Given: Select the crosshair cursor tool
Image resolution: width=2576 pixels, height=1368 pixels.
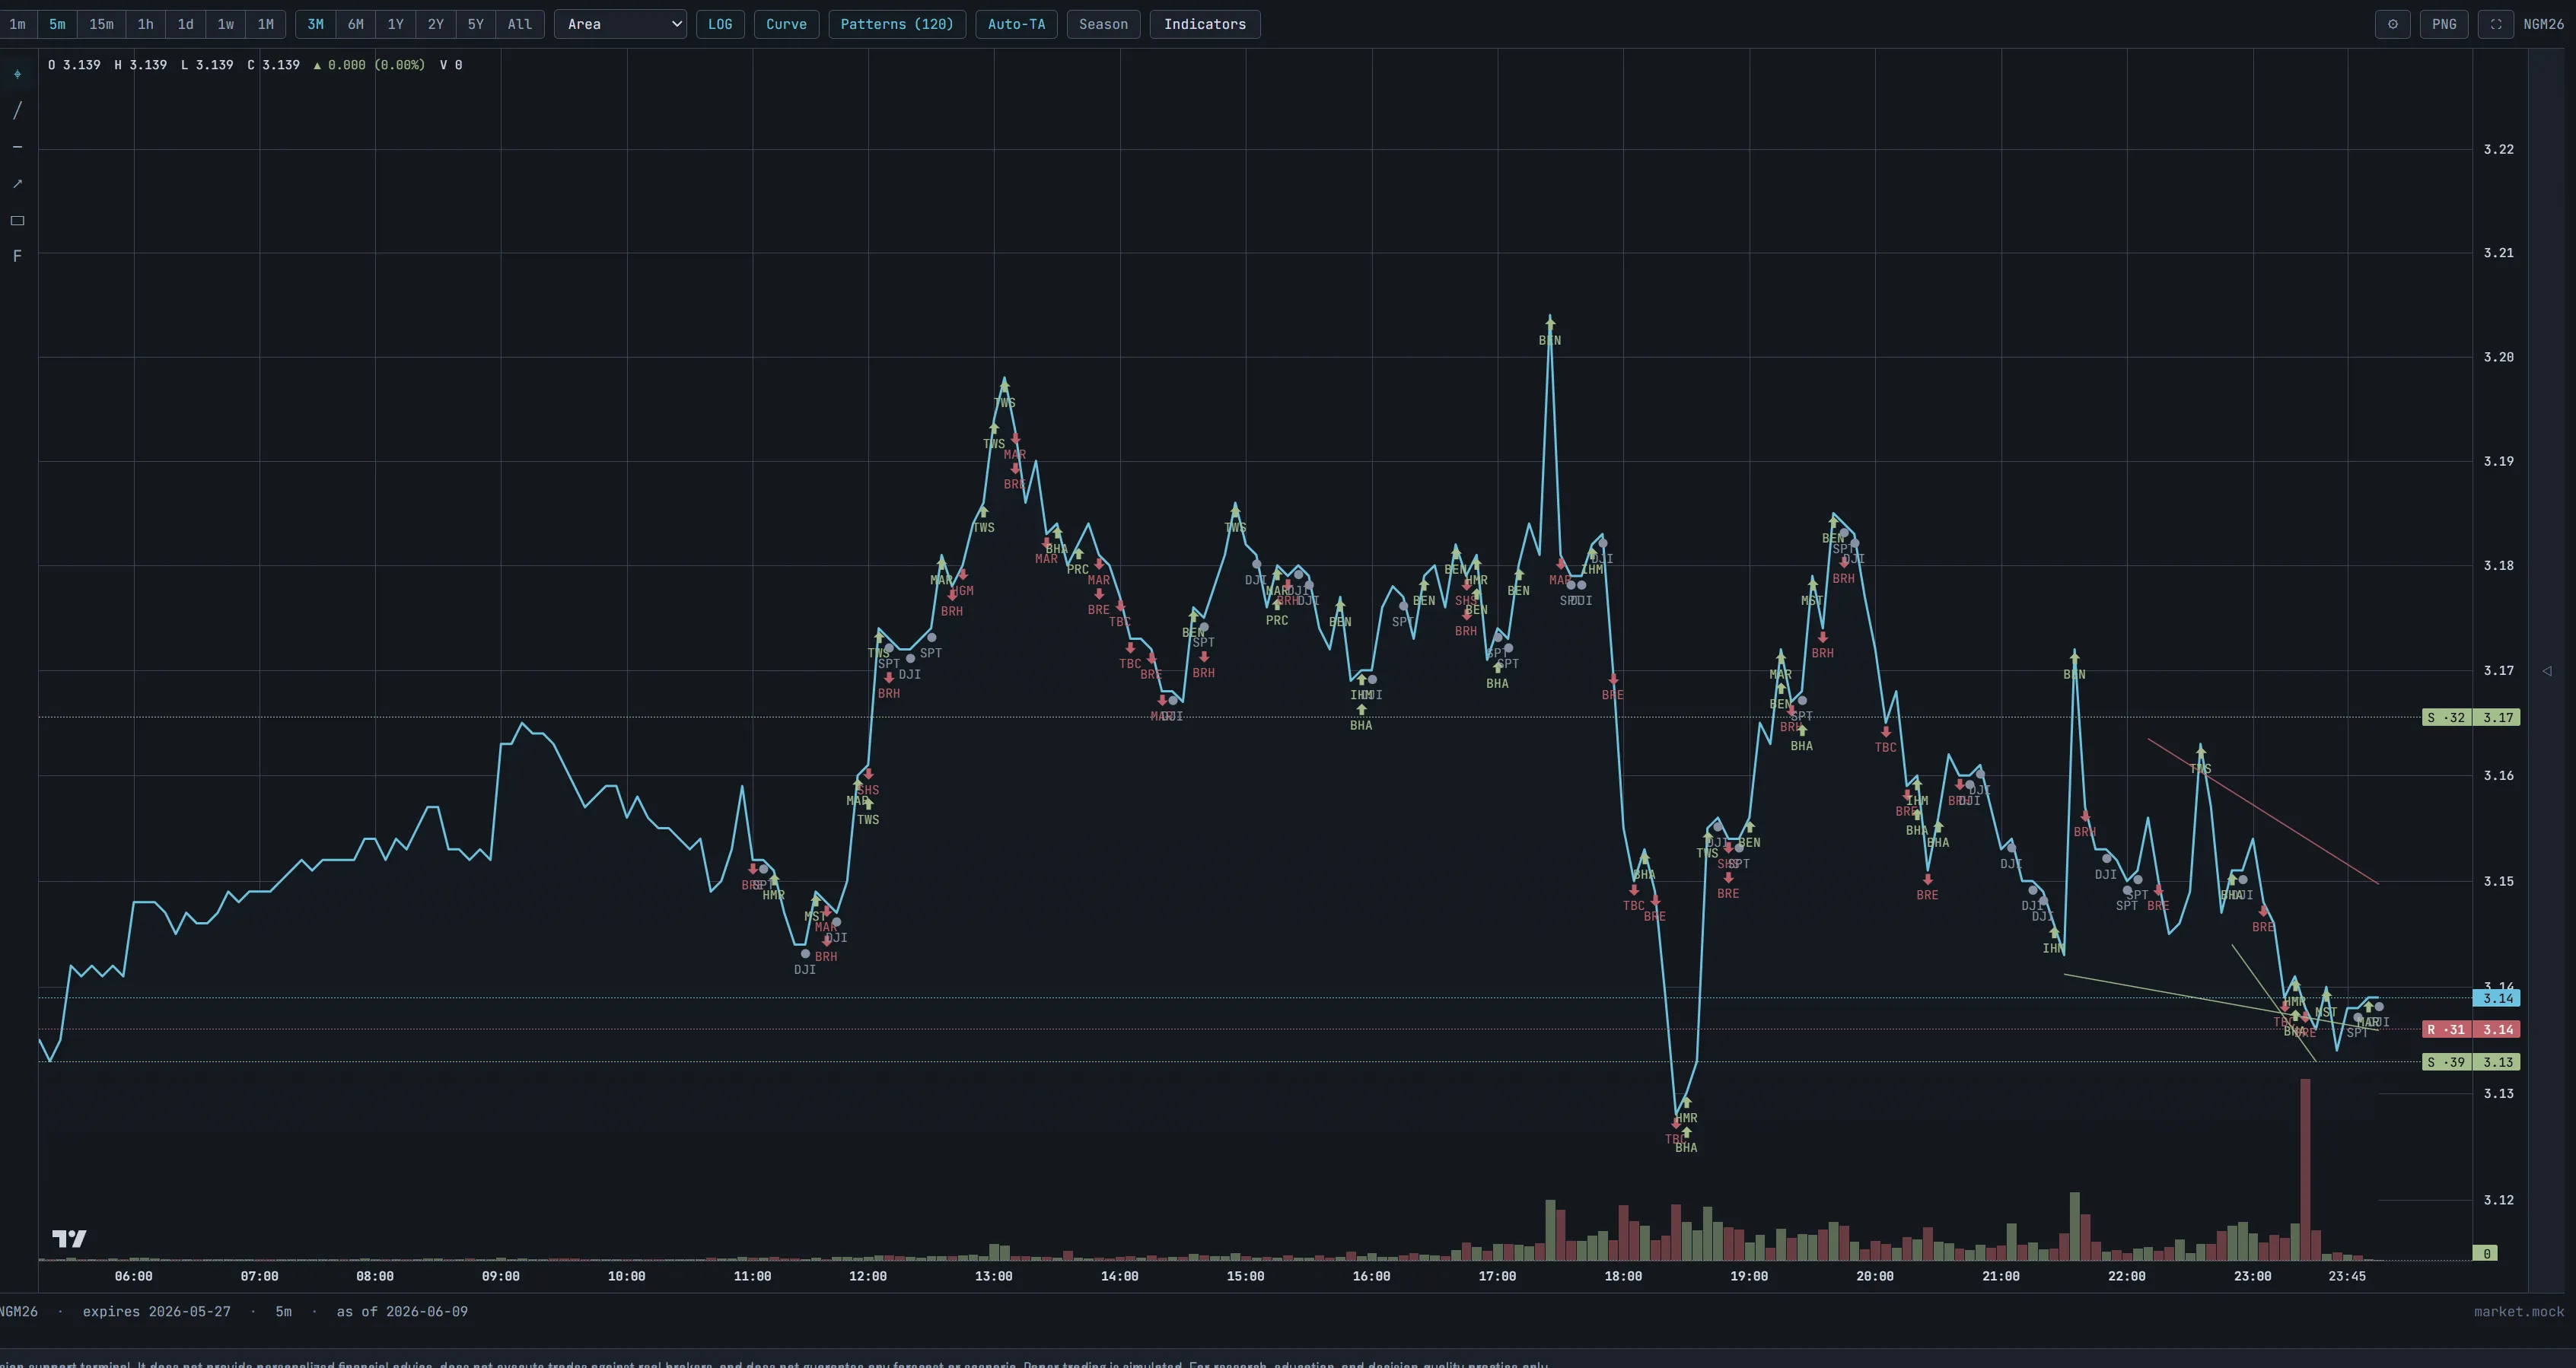Looking at the screenshot, I should click(17, 74).
